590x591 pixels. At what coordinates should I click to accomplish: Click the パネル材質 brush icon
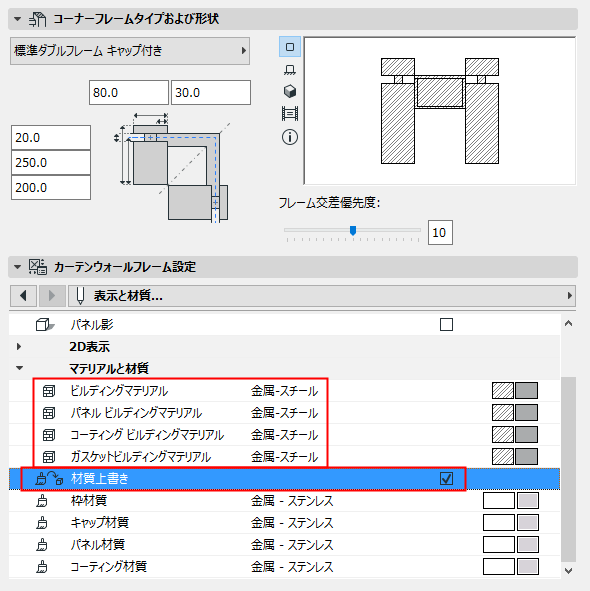coord(42,545)
